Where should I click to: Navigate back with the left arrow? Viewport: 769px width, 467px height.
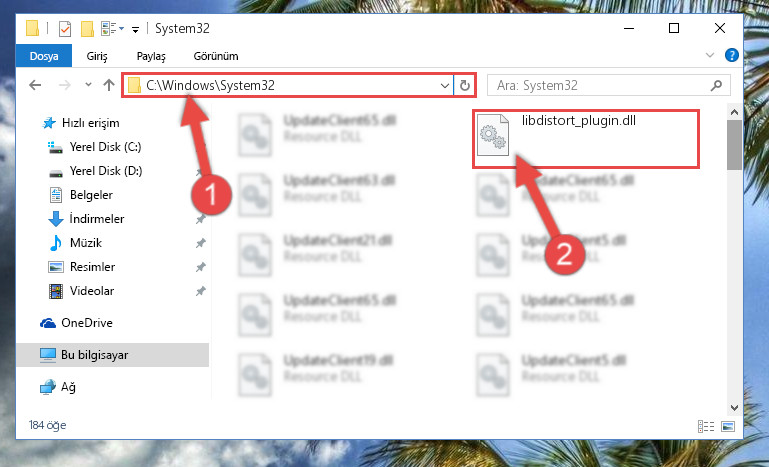(35, 85)
